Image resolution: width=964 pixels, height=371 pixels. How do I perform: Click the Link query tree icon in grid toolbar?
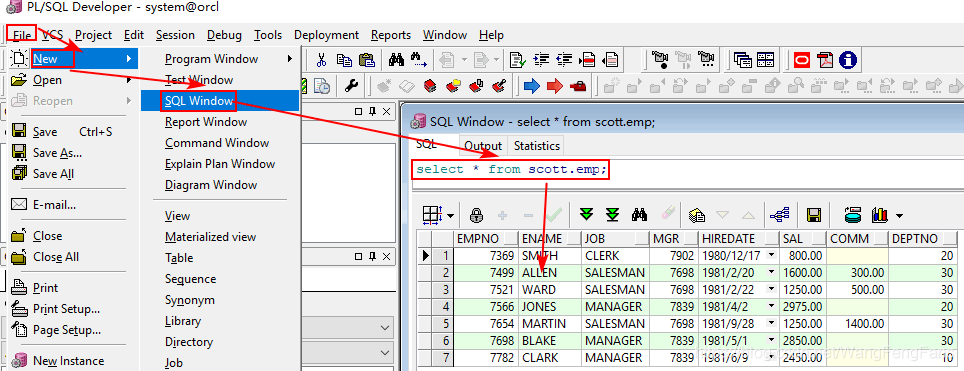point(780,215)
